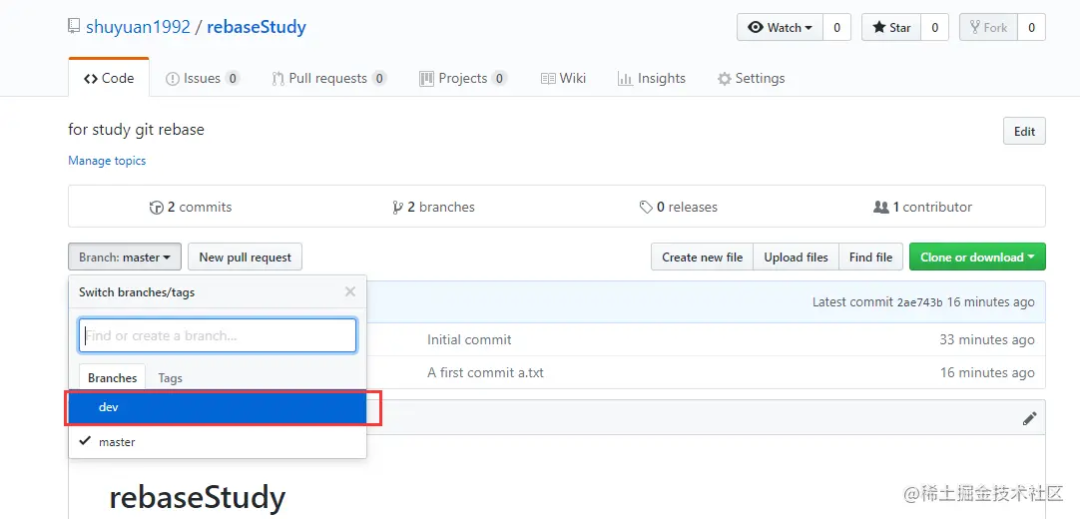View the 1 contributor page
This screenshot has height=519, width=1080.
click(x=922, y=206)
